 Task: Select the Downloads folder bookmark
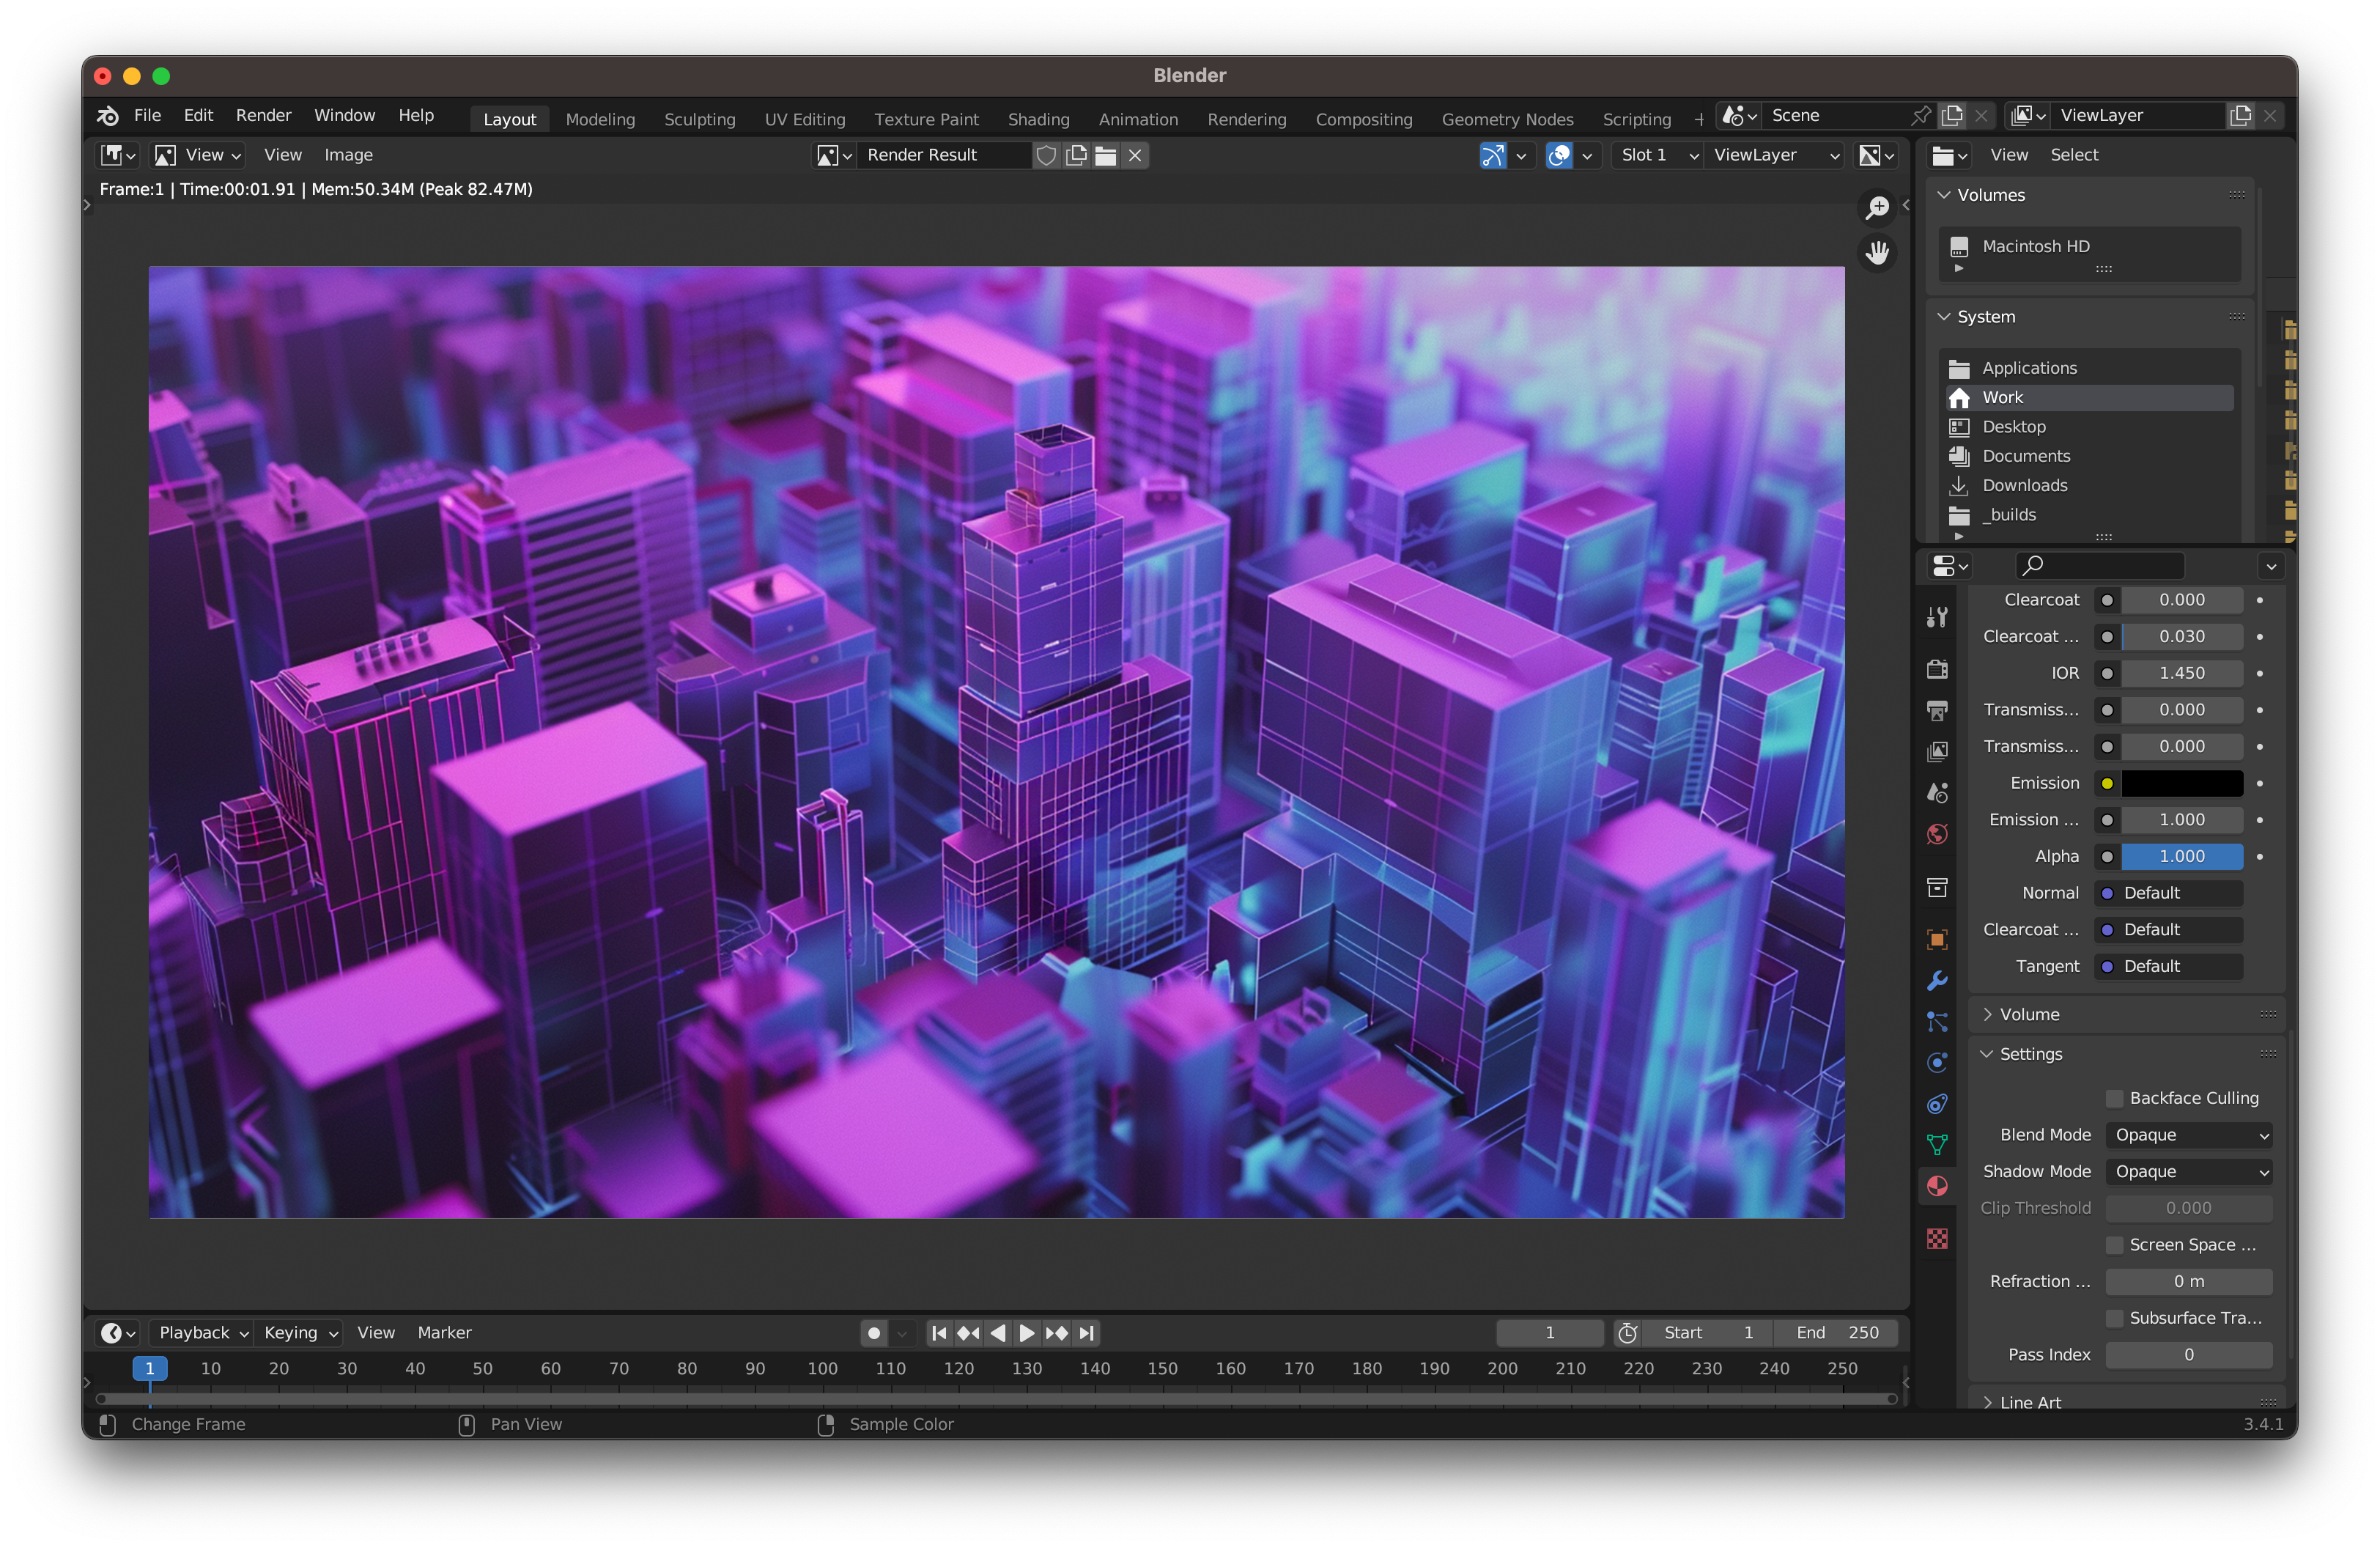(x=2024, y=485)
